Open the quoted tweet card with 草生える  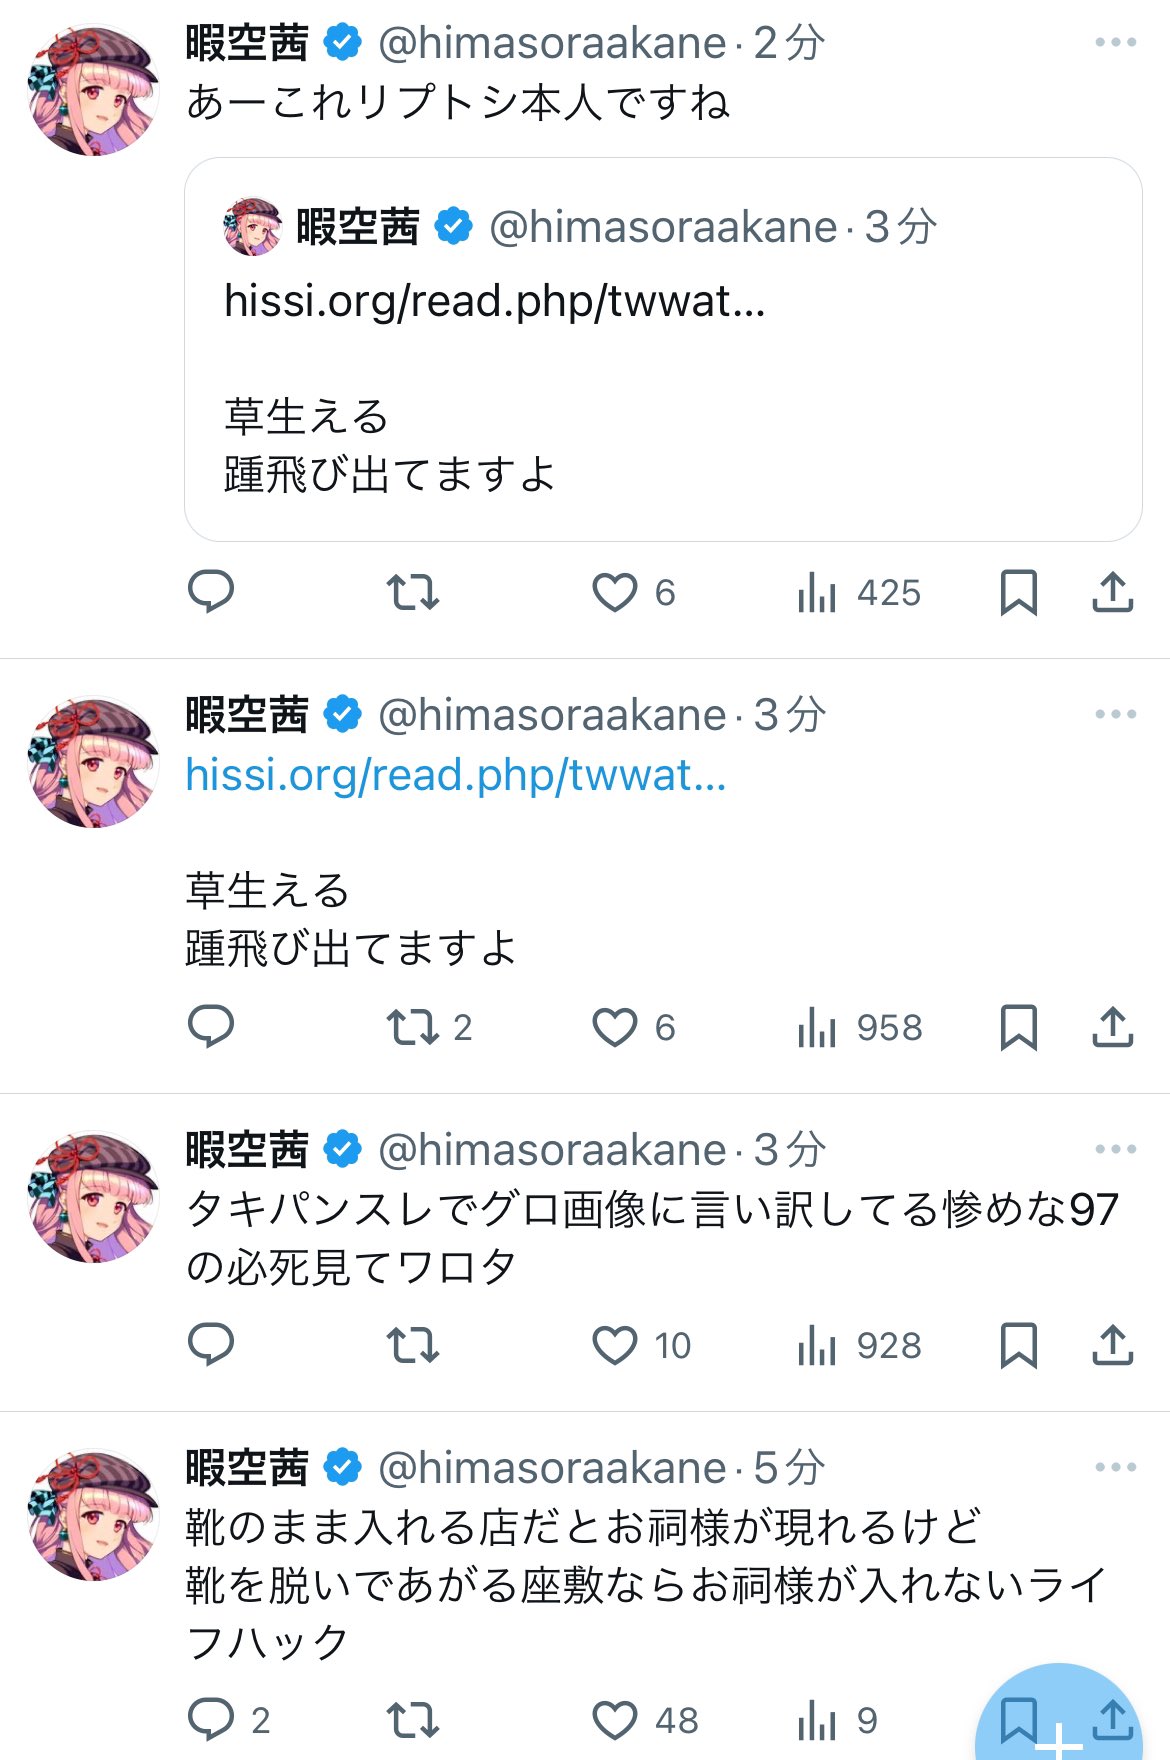pyautogui.click(x=663, y=349)
